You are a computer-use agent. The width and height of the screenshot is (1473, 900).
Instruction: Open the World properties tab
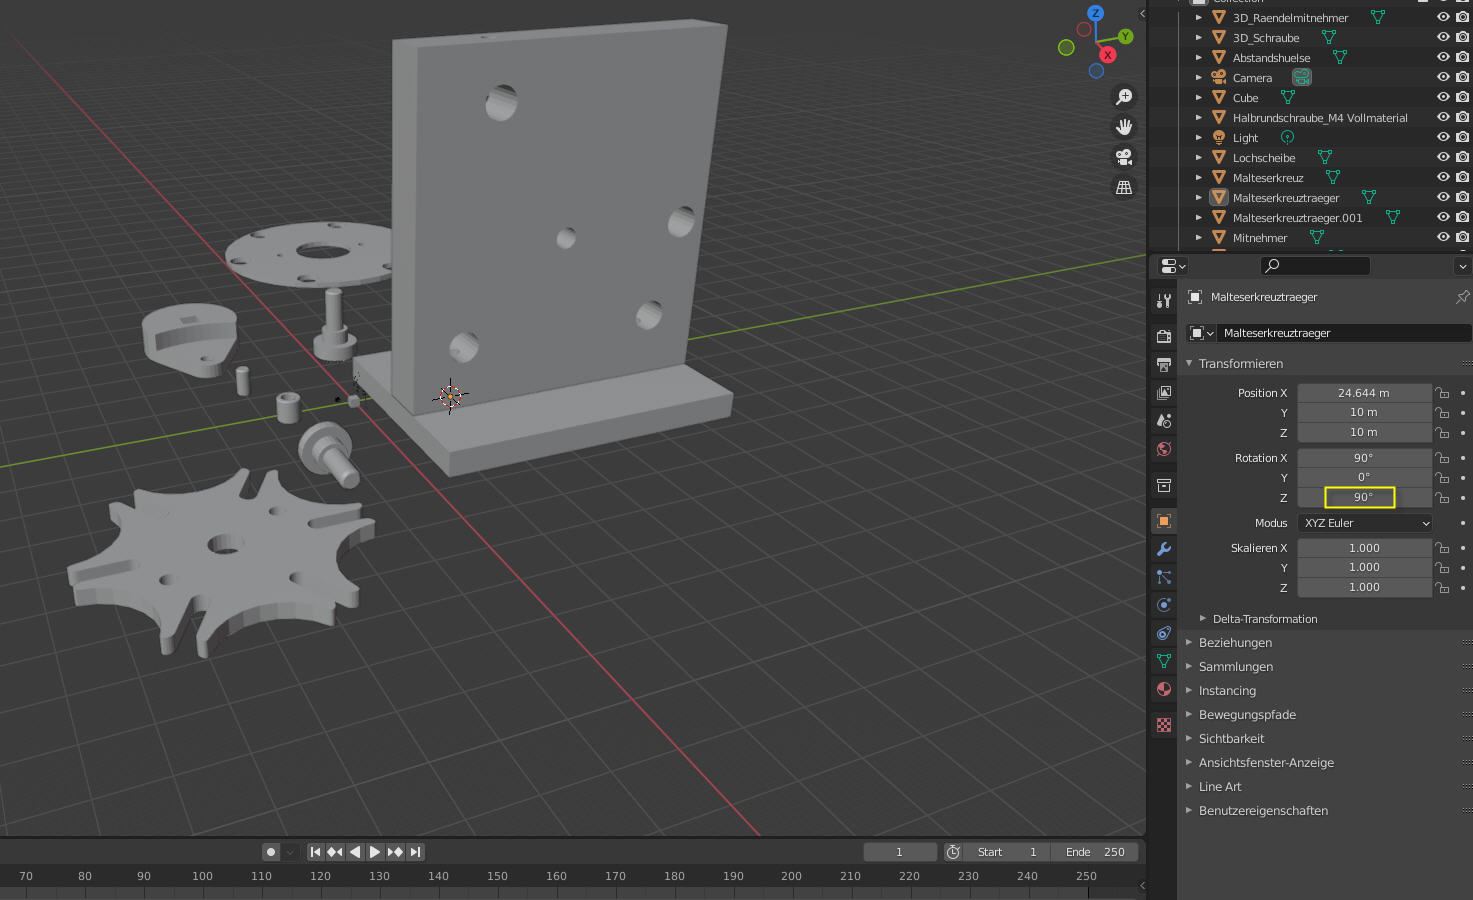click(1163, 448)
